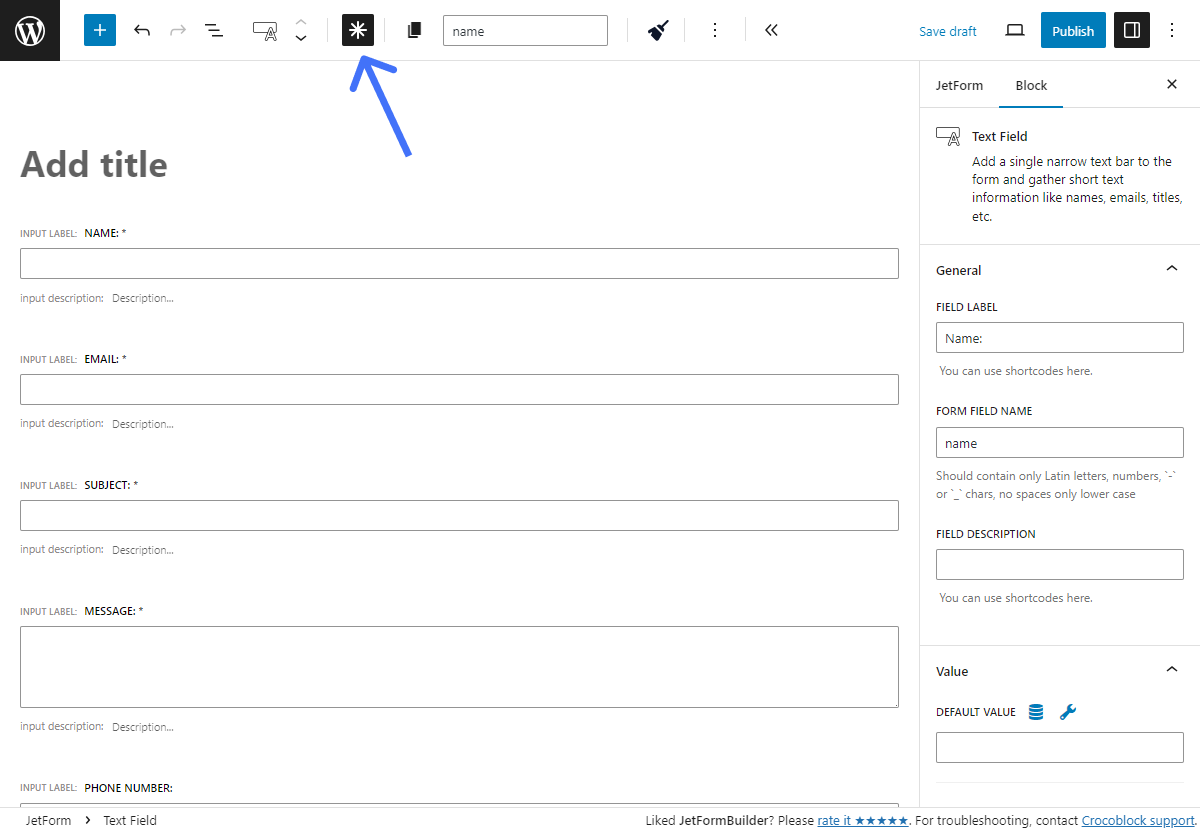Viewport: 1200px width, 832px height.
Task: Open the block inserter
Action: point(99,30)
